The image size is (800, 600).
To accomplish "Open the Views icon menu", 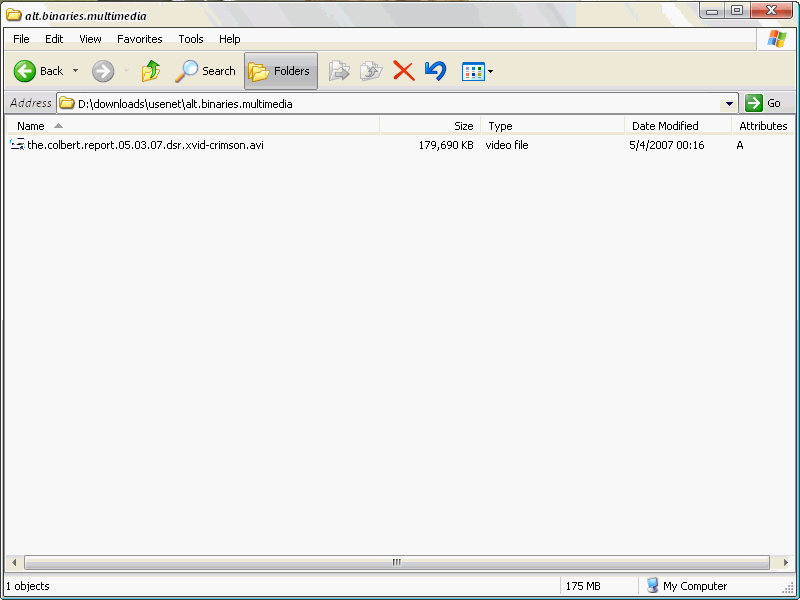I will click(x=477, y=71).
